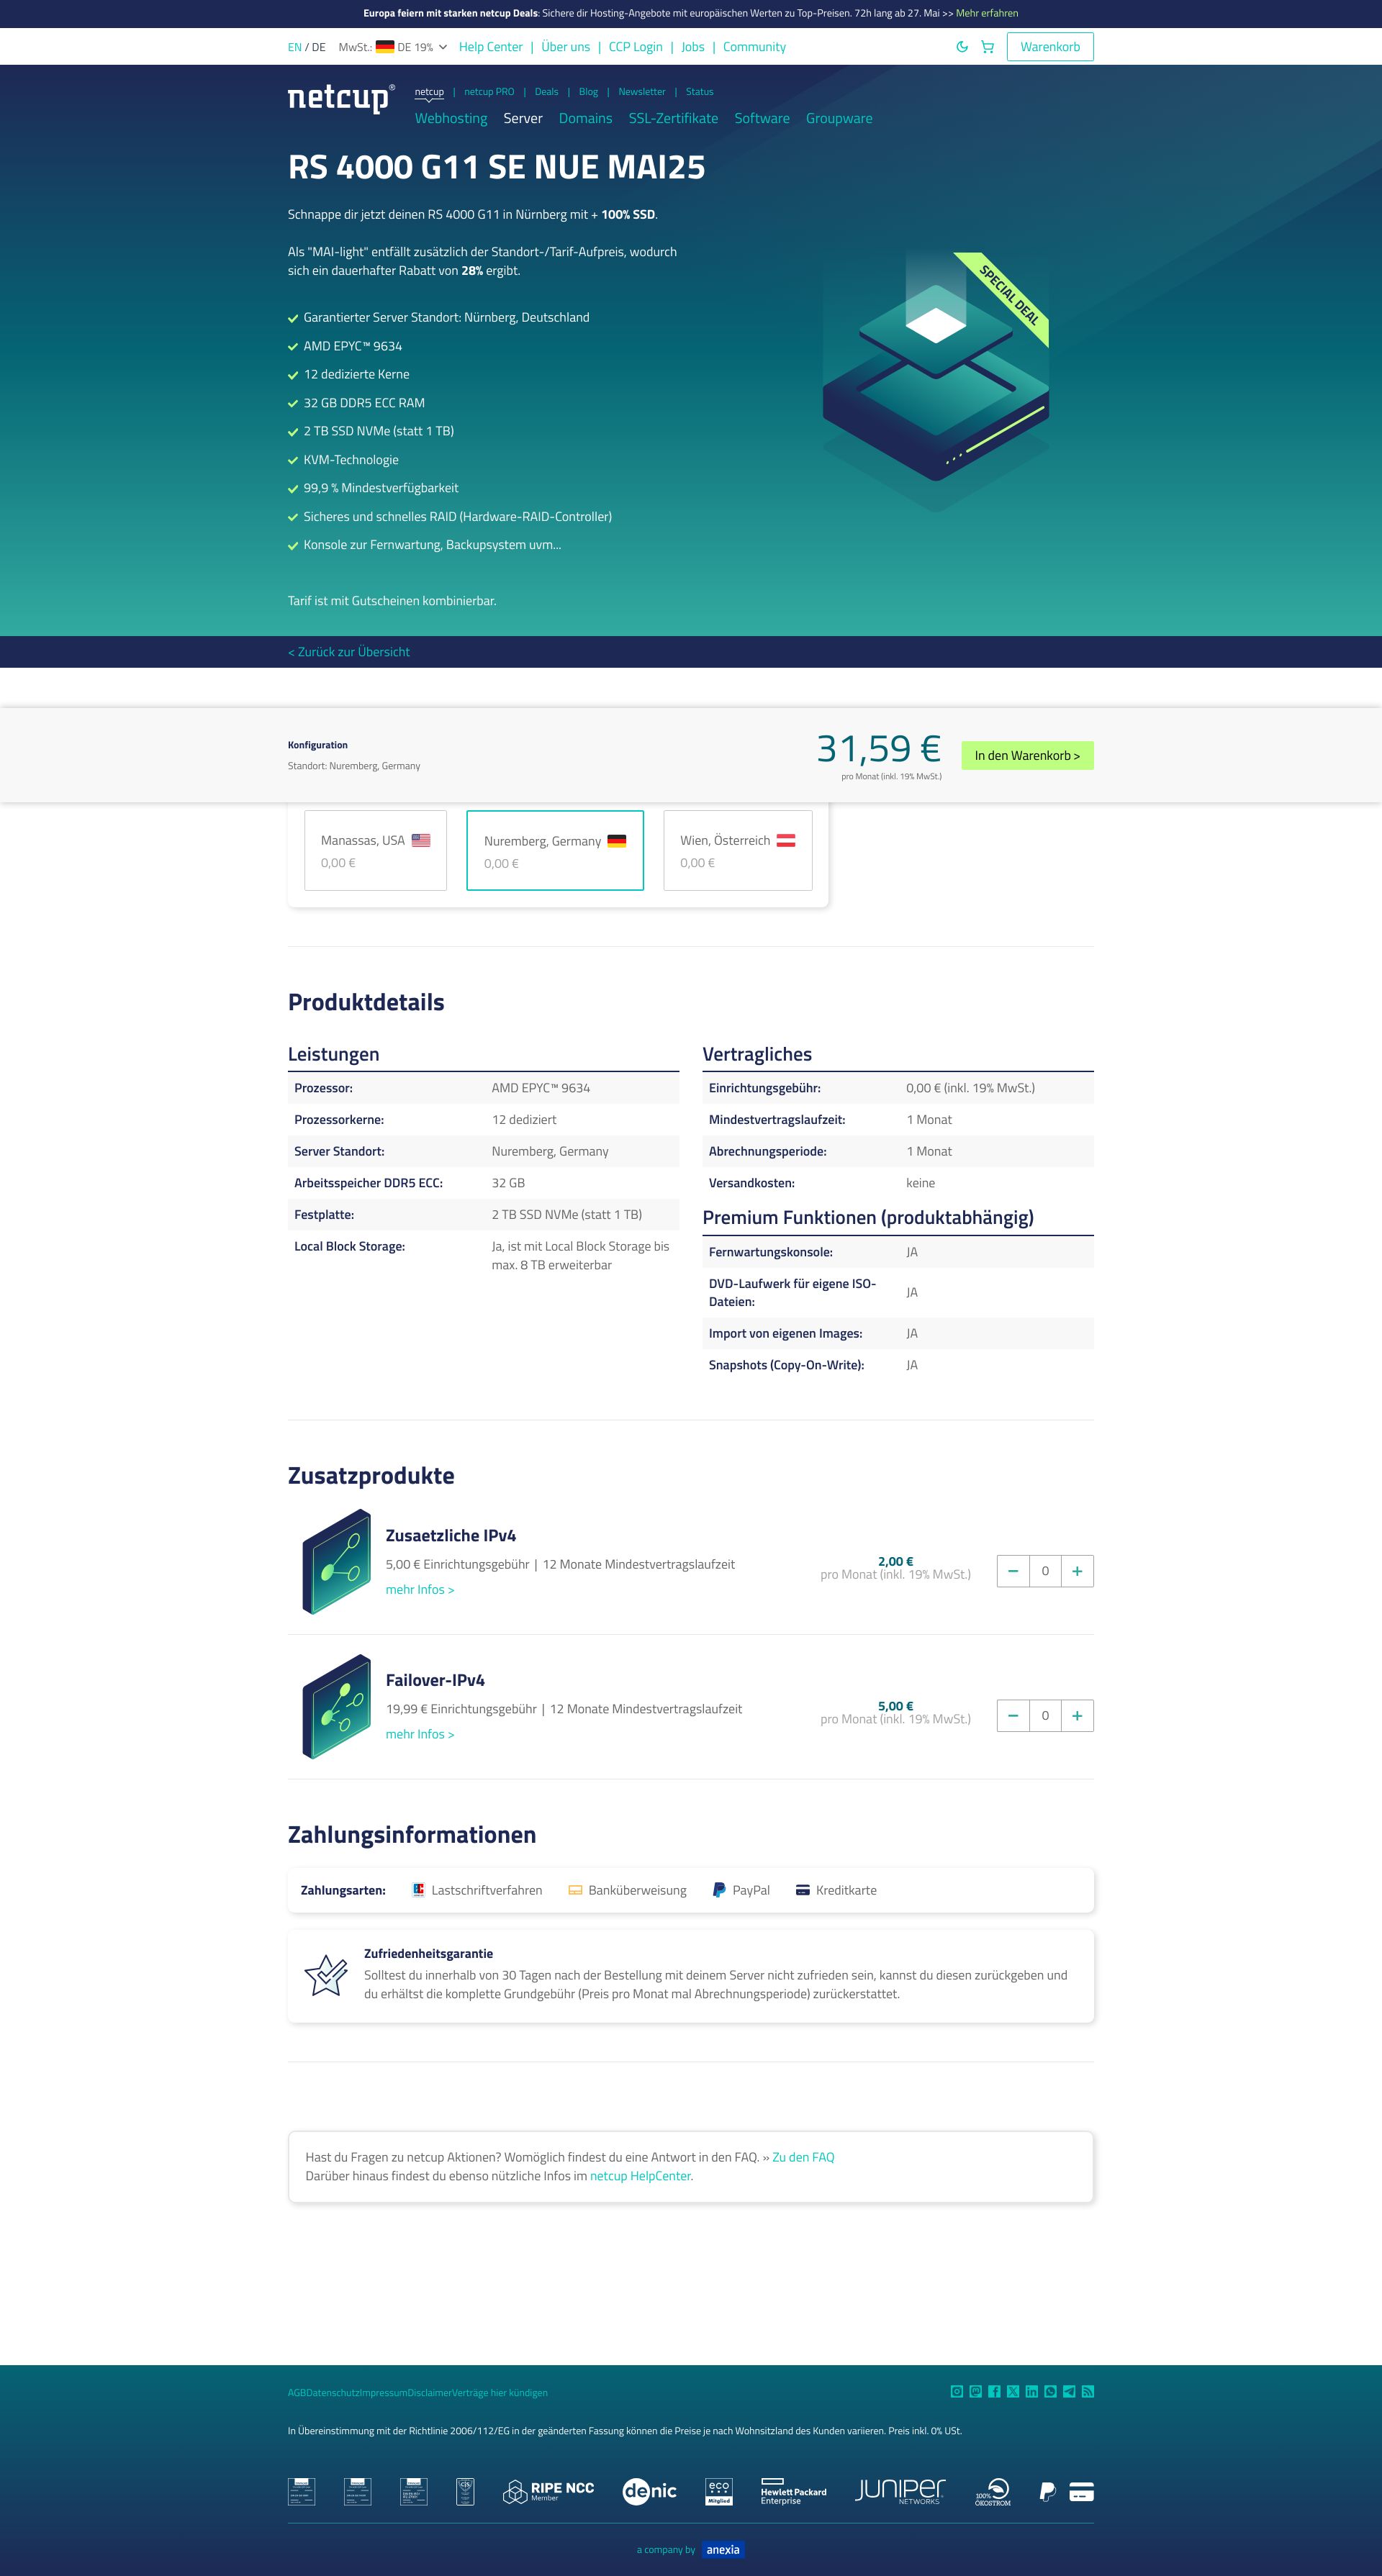Decrease Zusaetzliche IPv4 quantity with minus
The height and width of the screenshot is (2576, 1382).
[1013, 1571]
